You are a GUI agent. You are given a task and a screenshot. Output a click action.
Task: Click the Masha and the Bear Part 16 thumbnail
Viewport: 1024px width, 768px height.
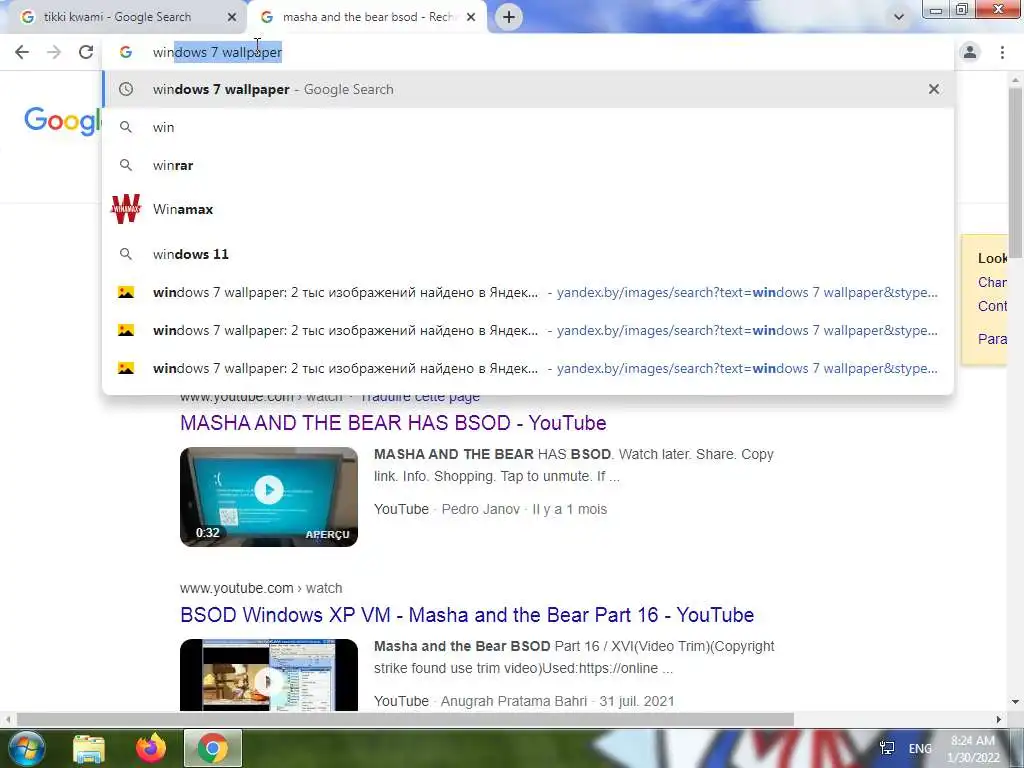(269, 675)
